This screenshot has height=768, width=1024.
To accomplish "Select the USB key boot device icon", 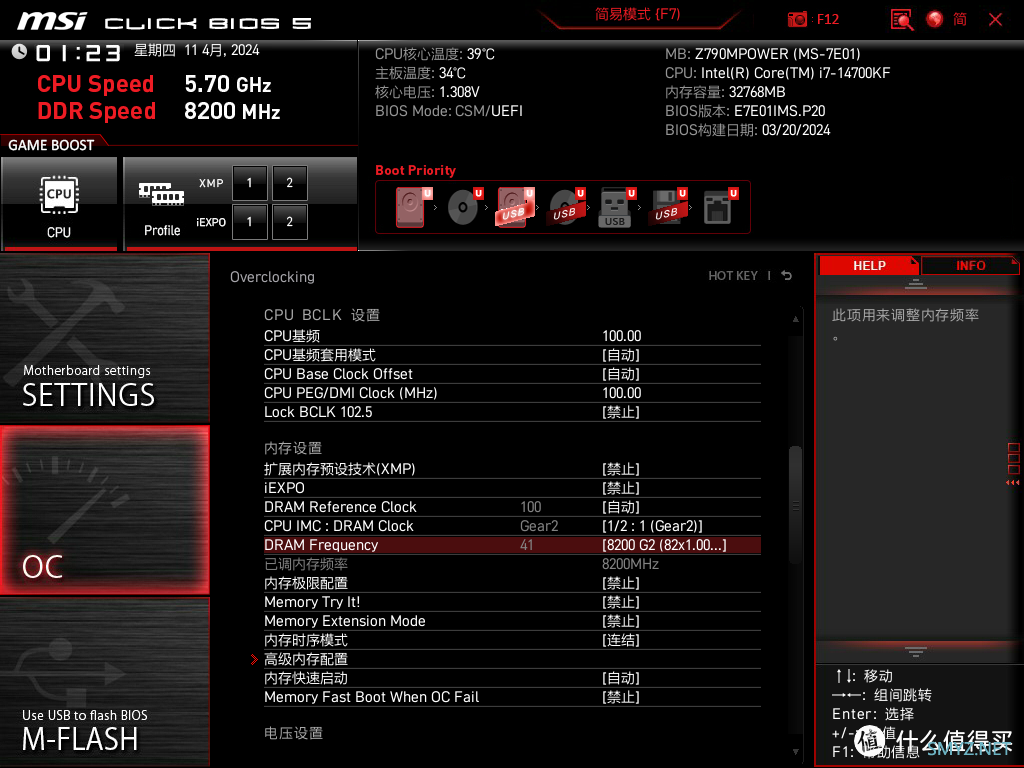I will coord(616,207).
